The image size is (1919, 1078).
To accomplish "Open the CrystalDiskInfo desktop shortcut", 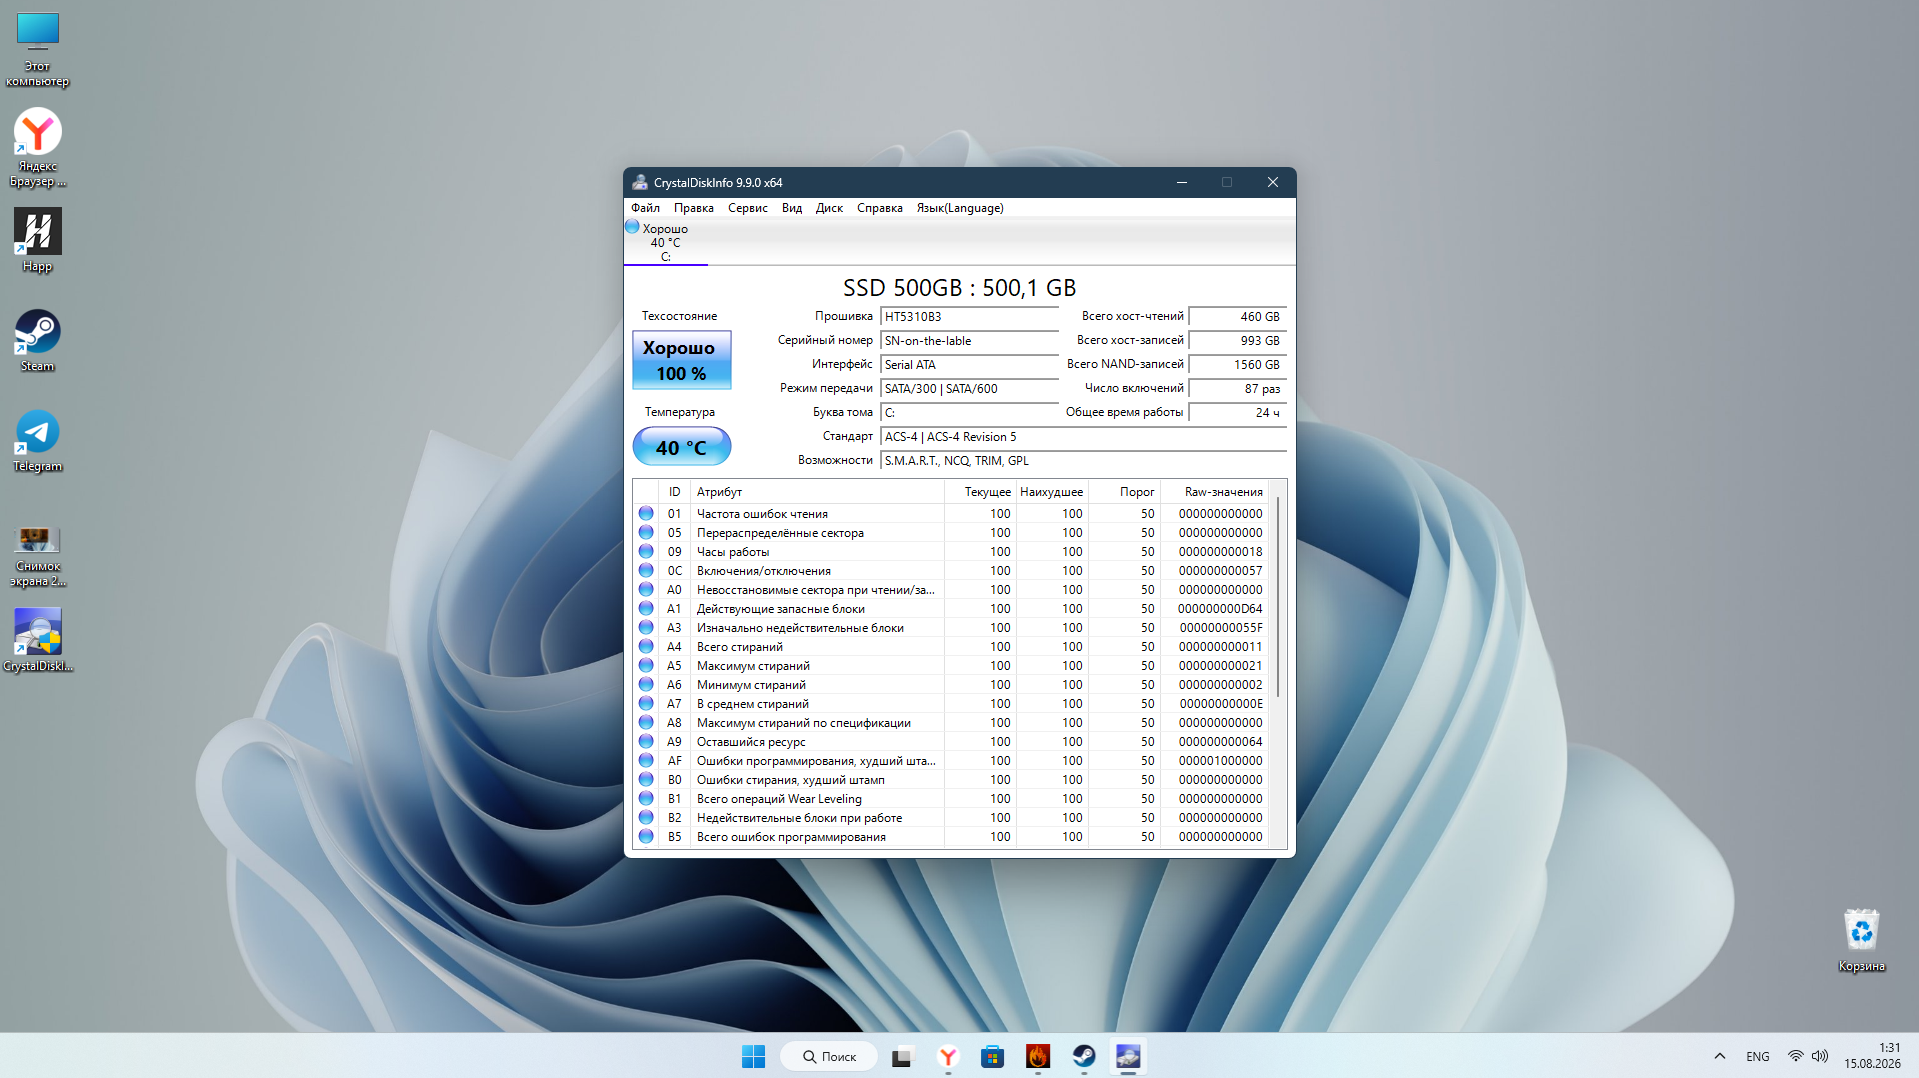I will point(38,640).
